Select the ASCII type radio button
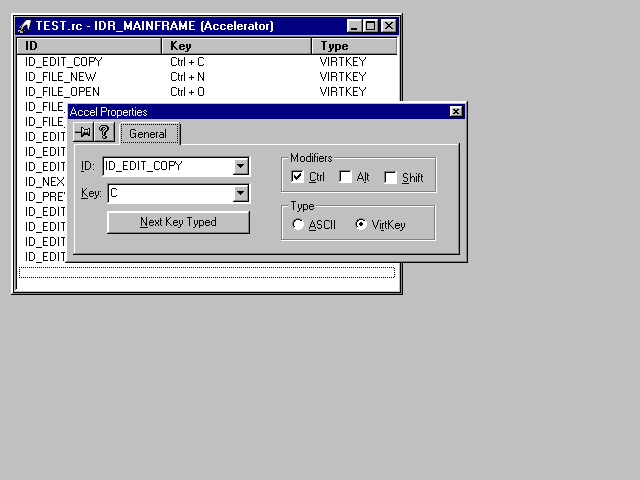The width and height of the screenshot is (640, 480). tap(298, 225)
